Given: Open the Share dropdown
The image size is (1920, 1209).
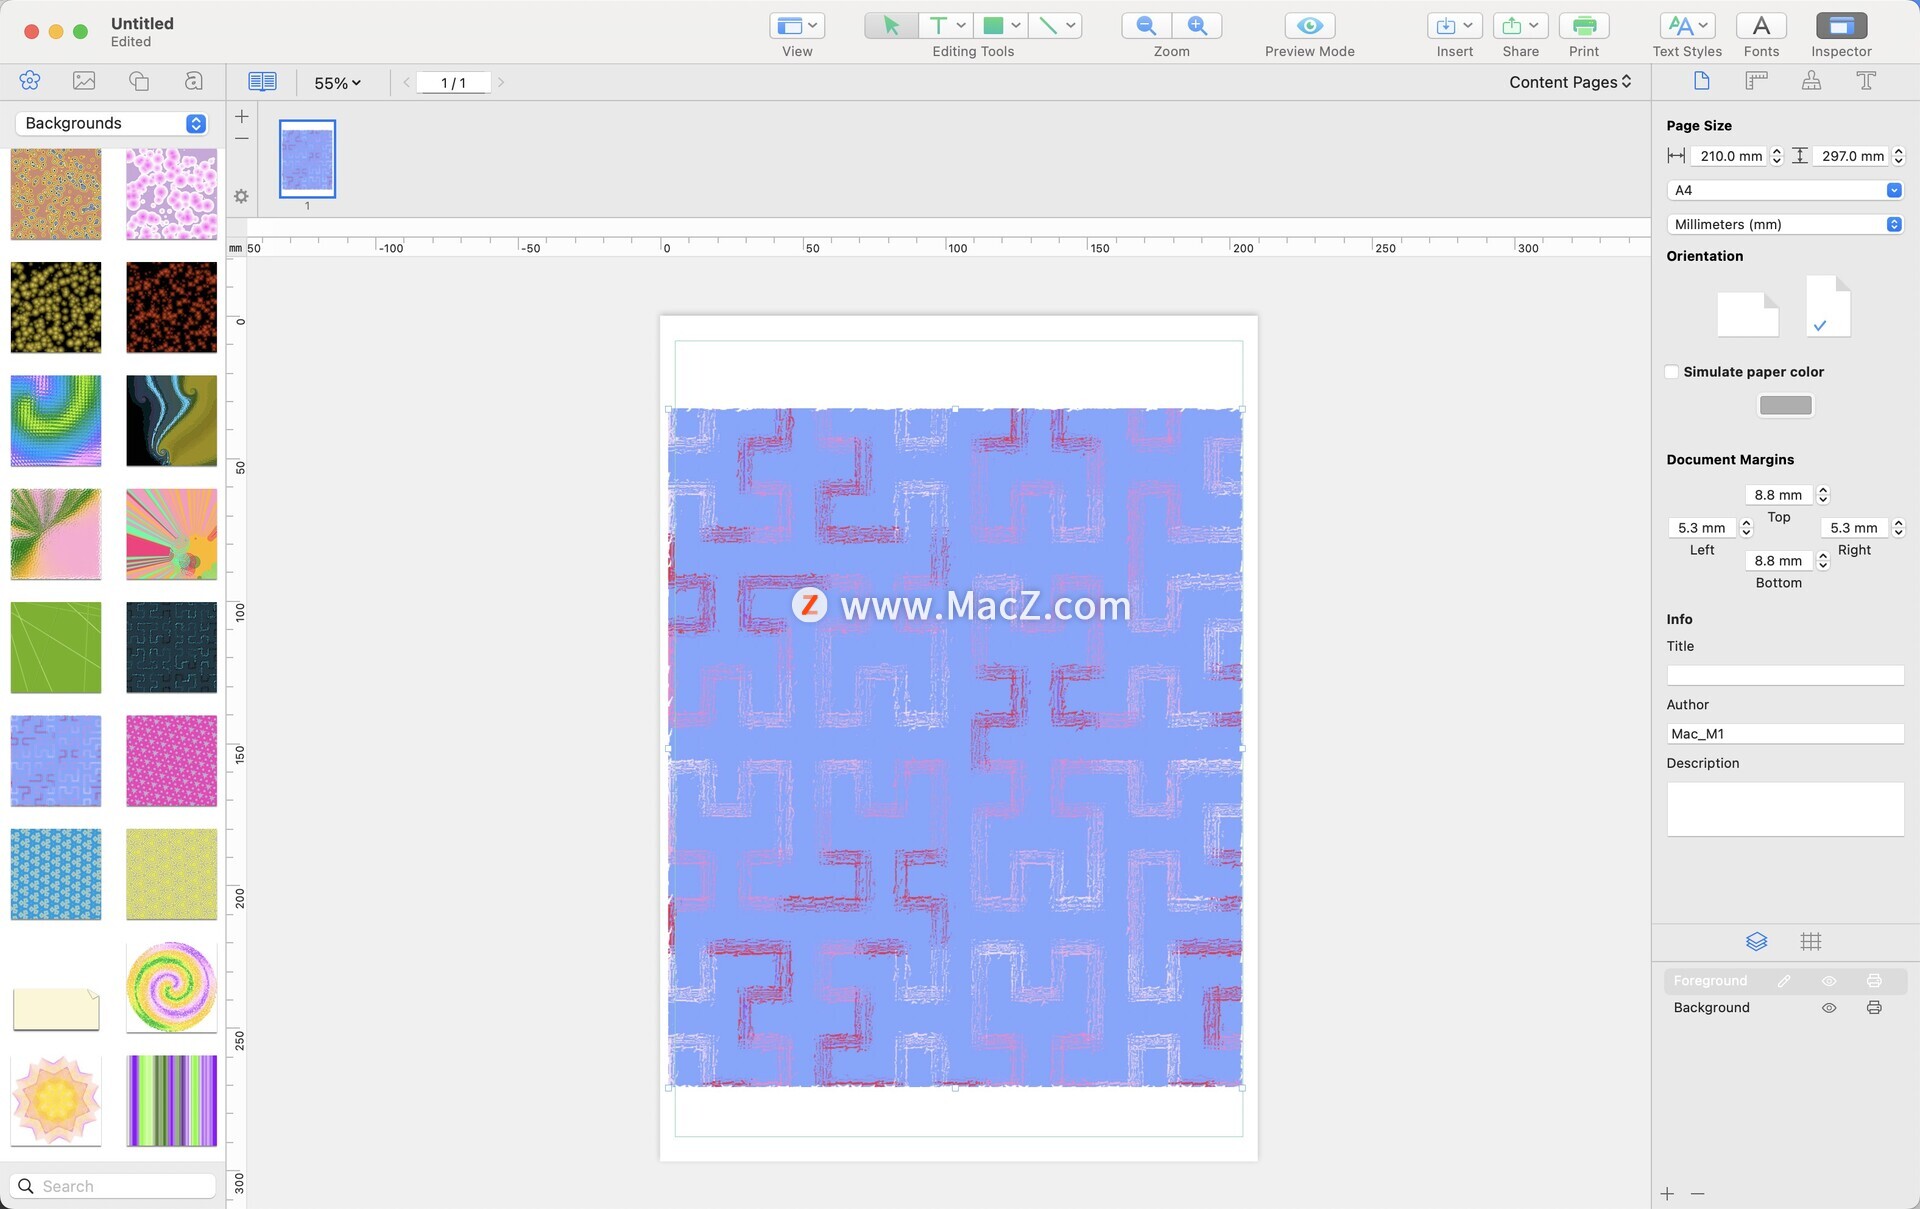Looking at the screenshot, I should (x=1520, y=26).
